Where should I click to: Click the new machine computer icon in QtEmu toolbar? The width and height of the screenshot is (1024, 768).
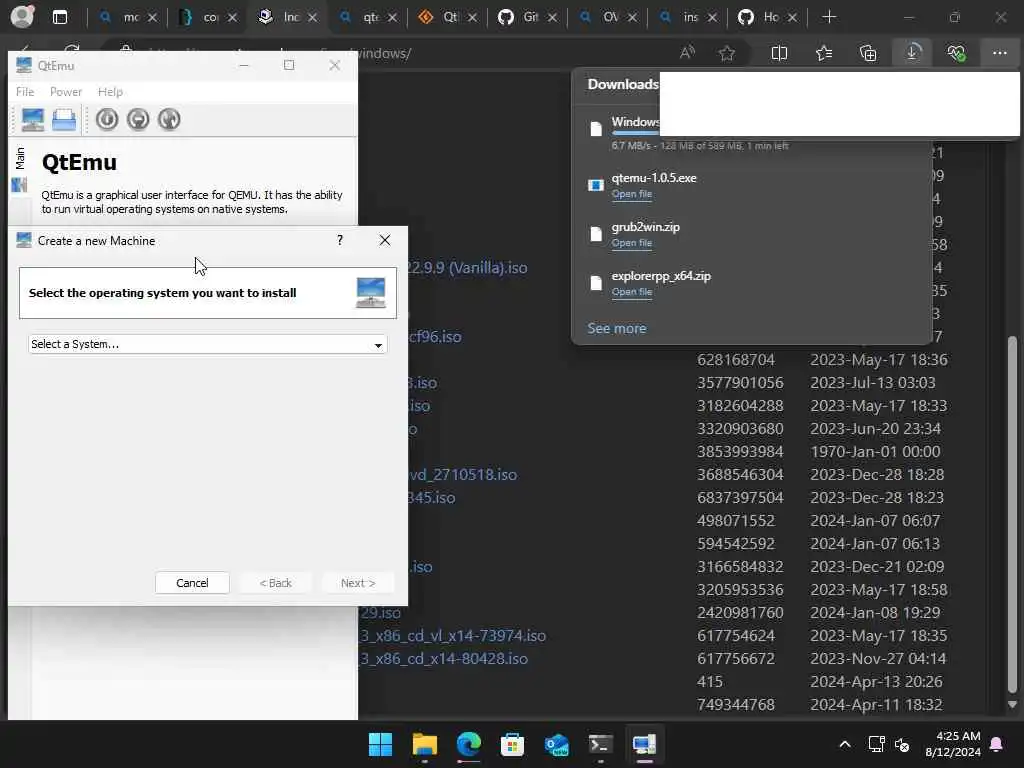33,120
